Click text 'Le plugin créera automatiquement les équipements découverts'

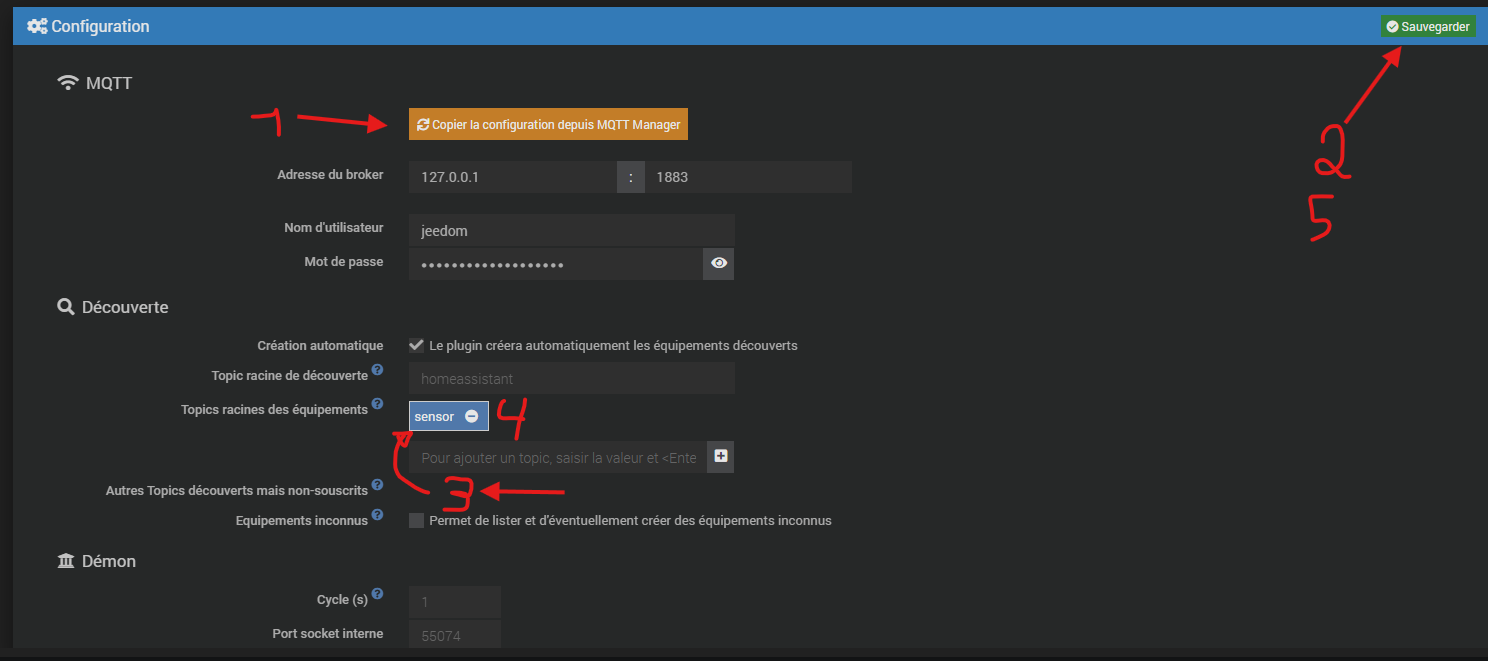pyautogui.click(x=613, y=346)
